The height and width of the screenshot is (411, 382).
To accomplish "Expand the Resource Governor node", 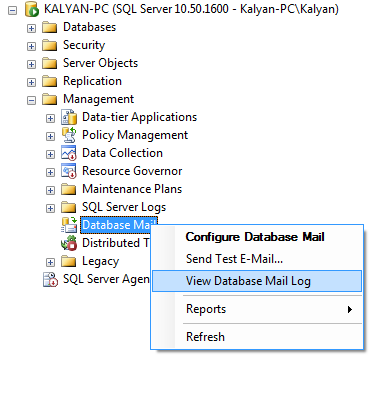I will pyautogui.click(x=50, y=173).
